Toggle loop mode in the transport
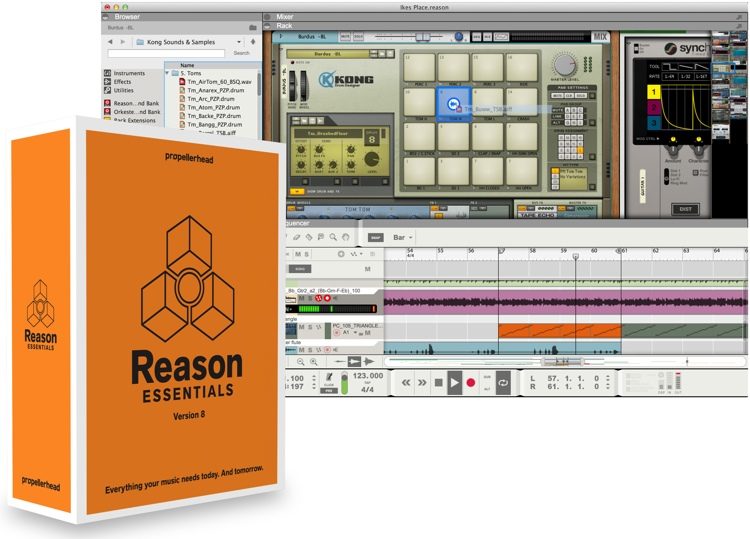 point(503,383)
